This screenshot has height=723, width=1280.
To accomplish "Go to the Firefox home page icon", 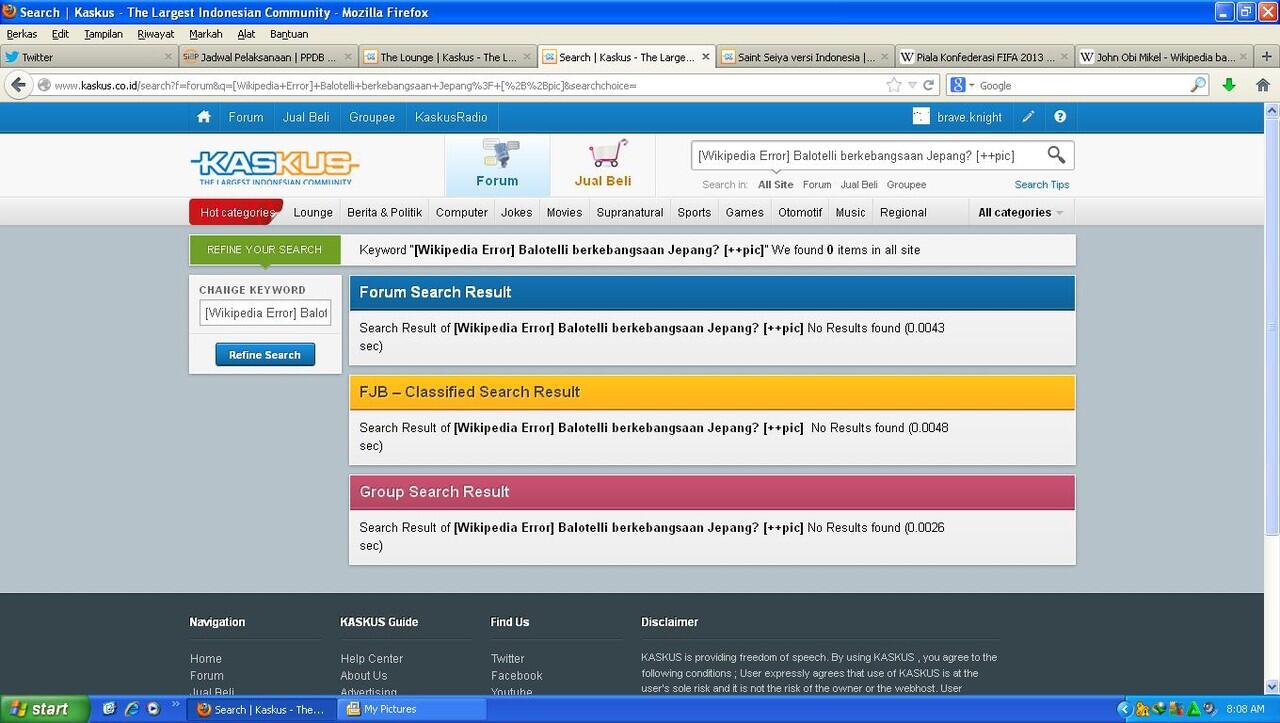I will tap(1262, 85).
